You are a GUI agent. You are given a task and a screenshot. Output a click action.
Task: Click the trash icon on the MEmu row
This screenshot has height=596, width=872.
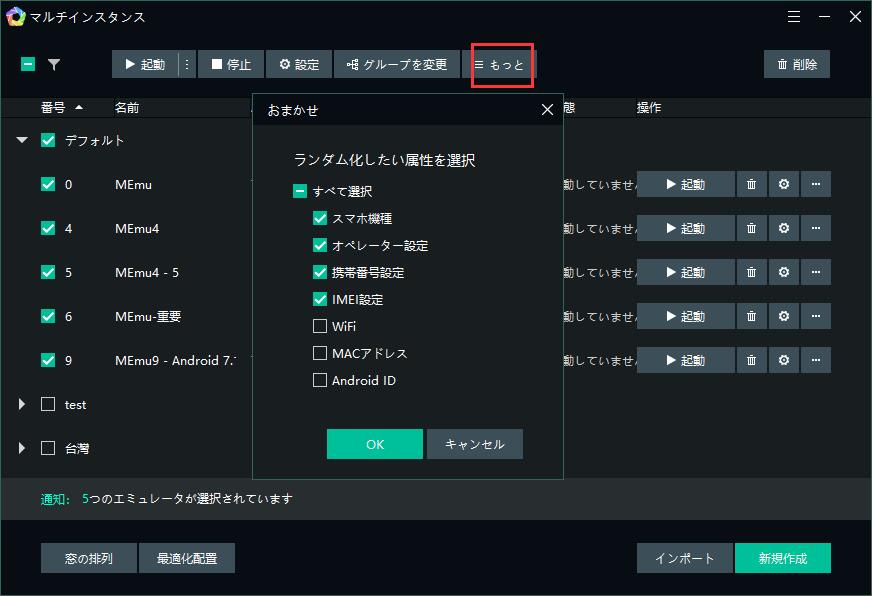click(751, 184)
